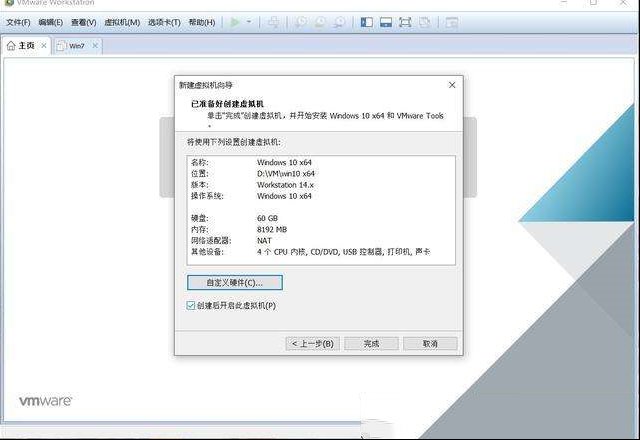Click the VM name value Windows 10 x64
Image resolution: width=640 pixels, height=440 pixels.
(x=284, y=162)
